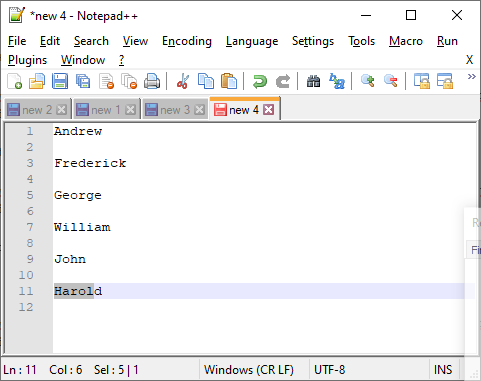Click the word Harold on line 11
481x381 pixels.
pyautogui.click(x=78, y=291)
